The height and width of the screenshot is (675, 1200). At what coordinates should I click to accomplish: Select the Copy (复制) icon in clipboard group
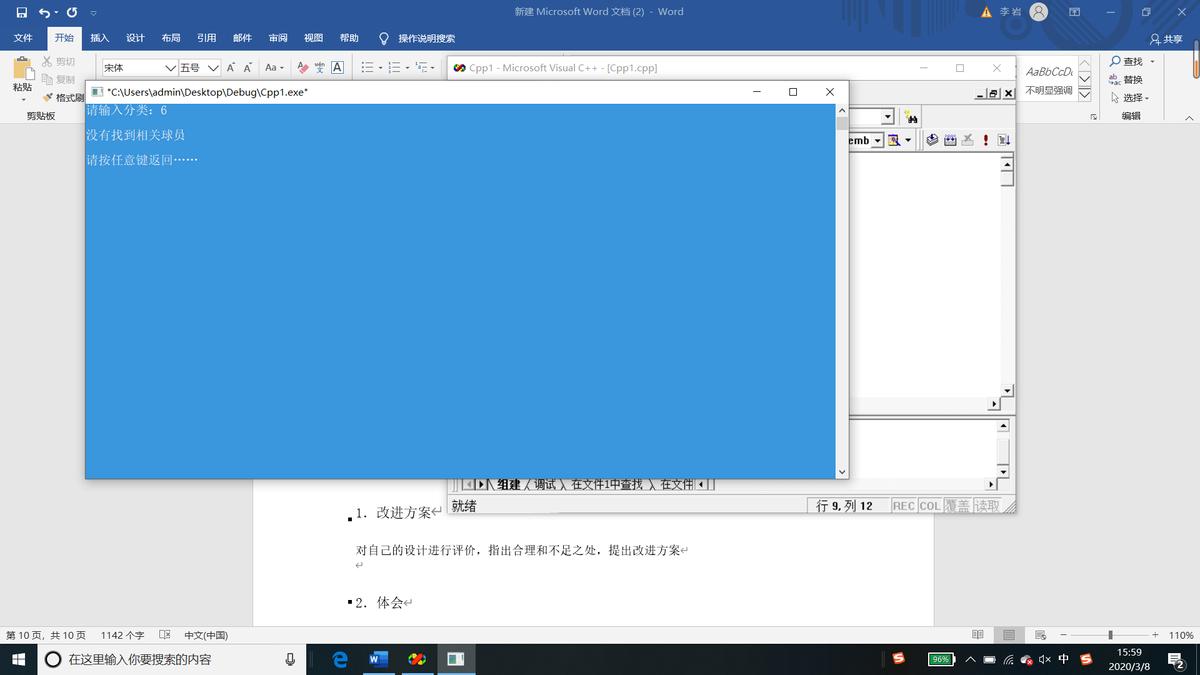click(46, 78)
